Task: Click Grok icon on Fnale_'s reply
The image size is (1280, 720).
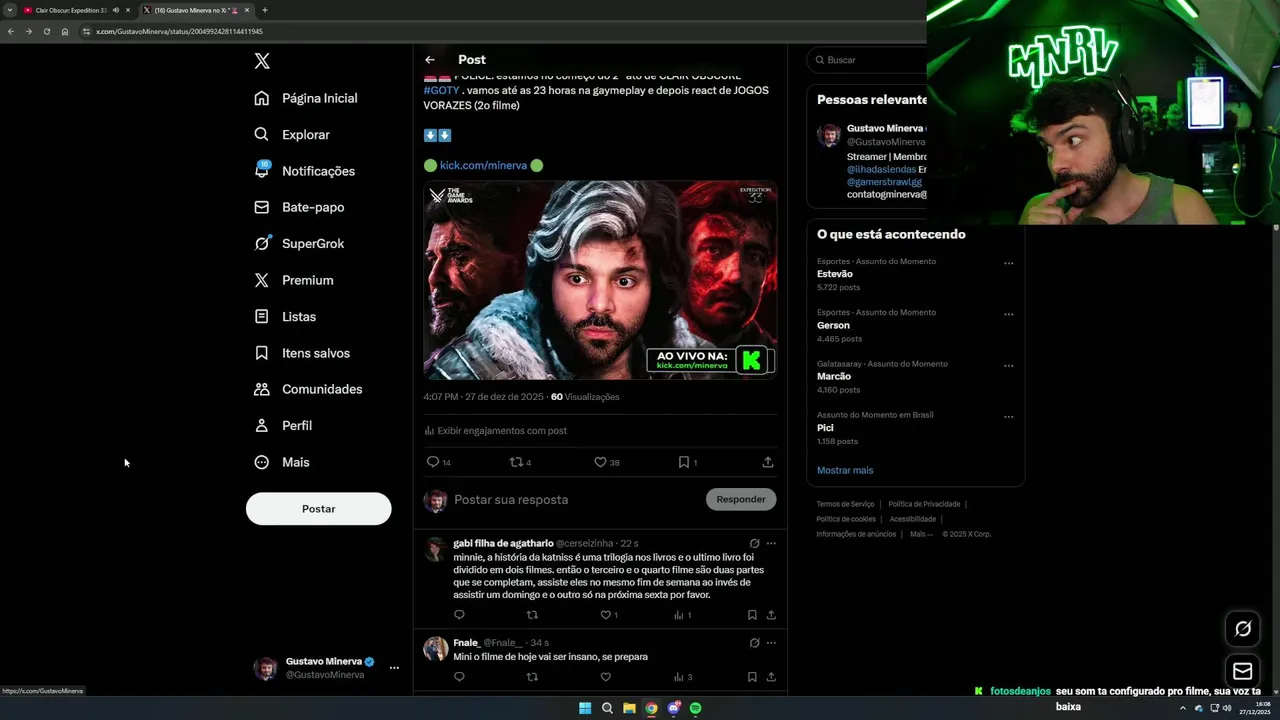Action: click(x=755, y=643)
